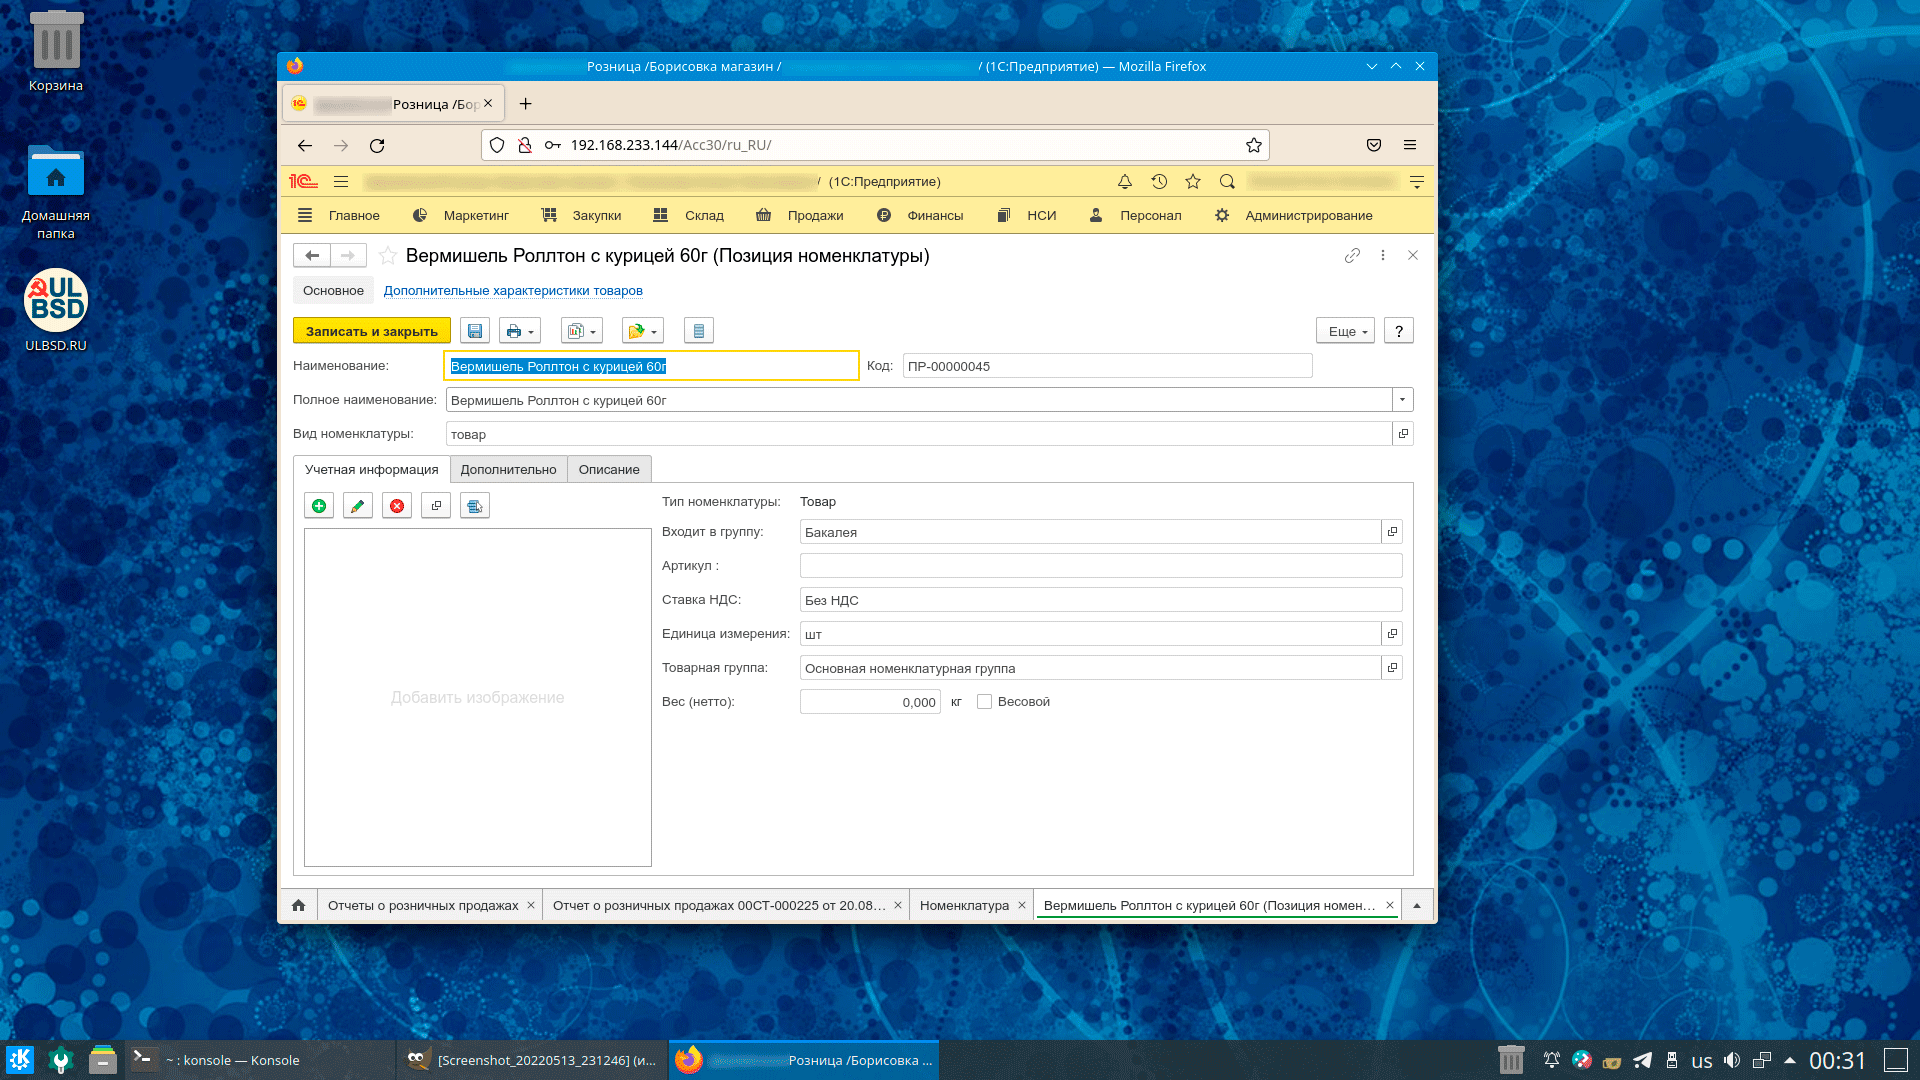This screenshot has height=1080, width=1920.
Task: Open the printer dropdown menu
Action: pos(520,331)
